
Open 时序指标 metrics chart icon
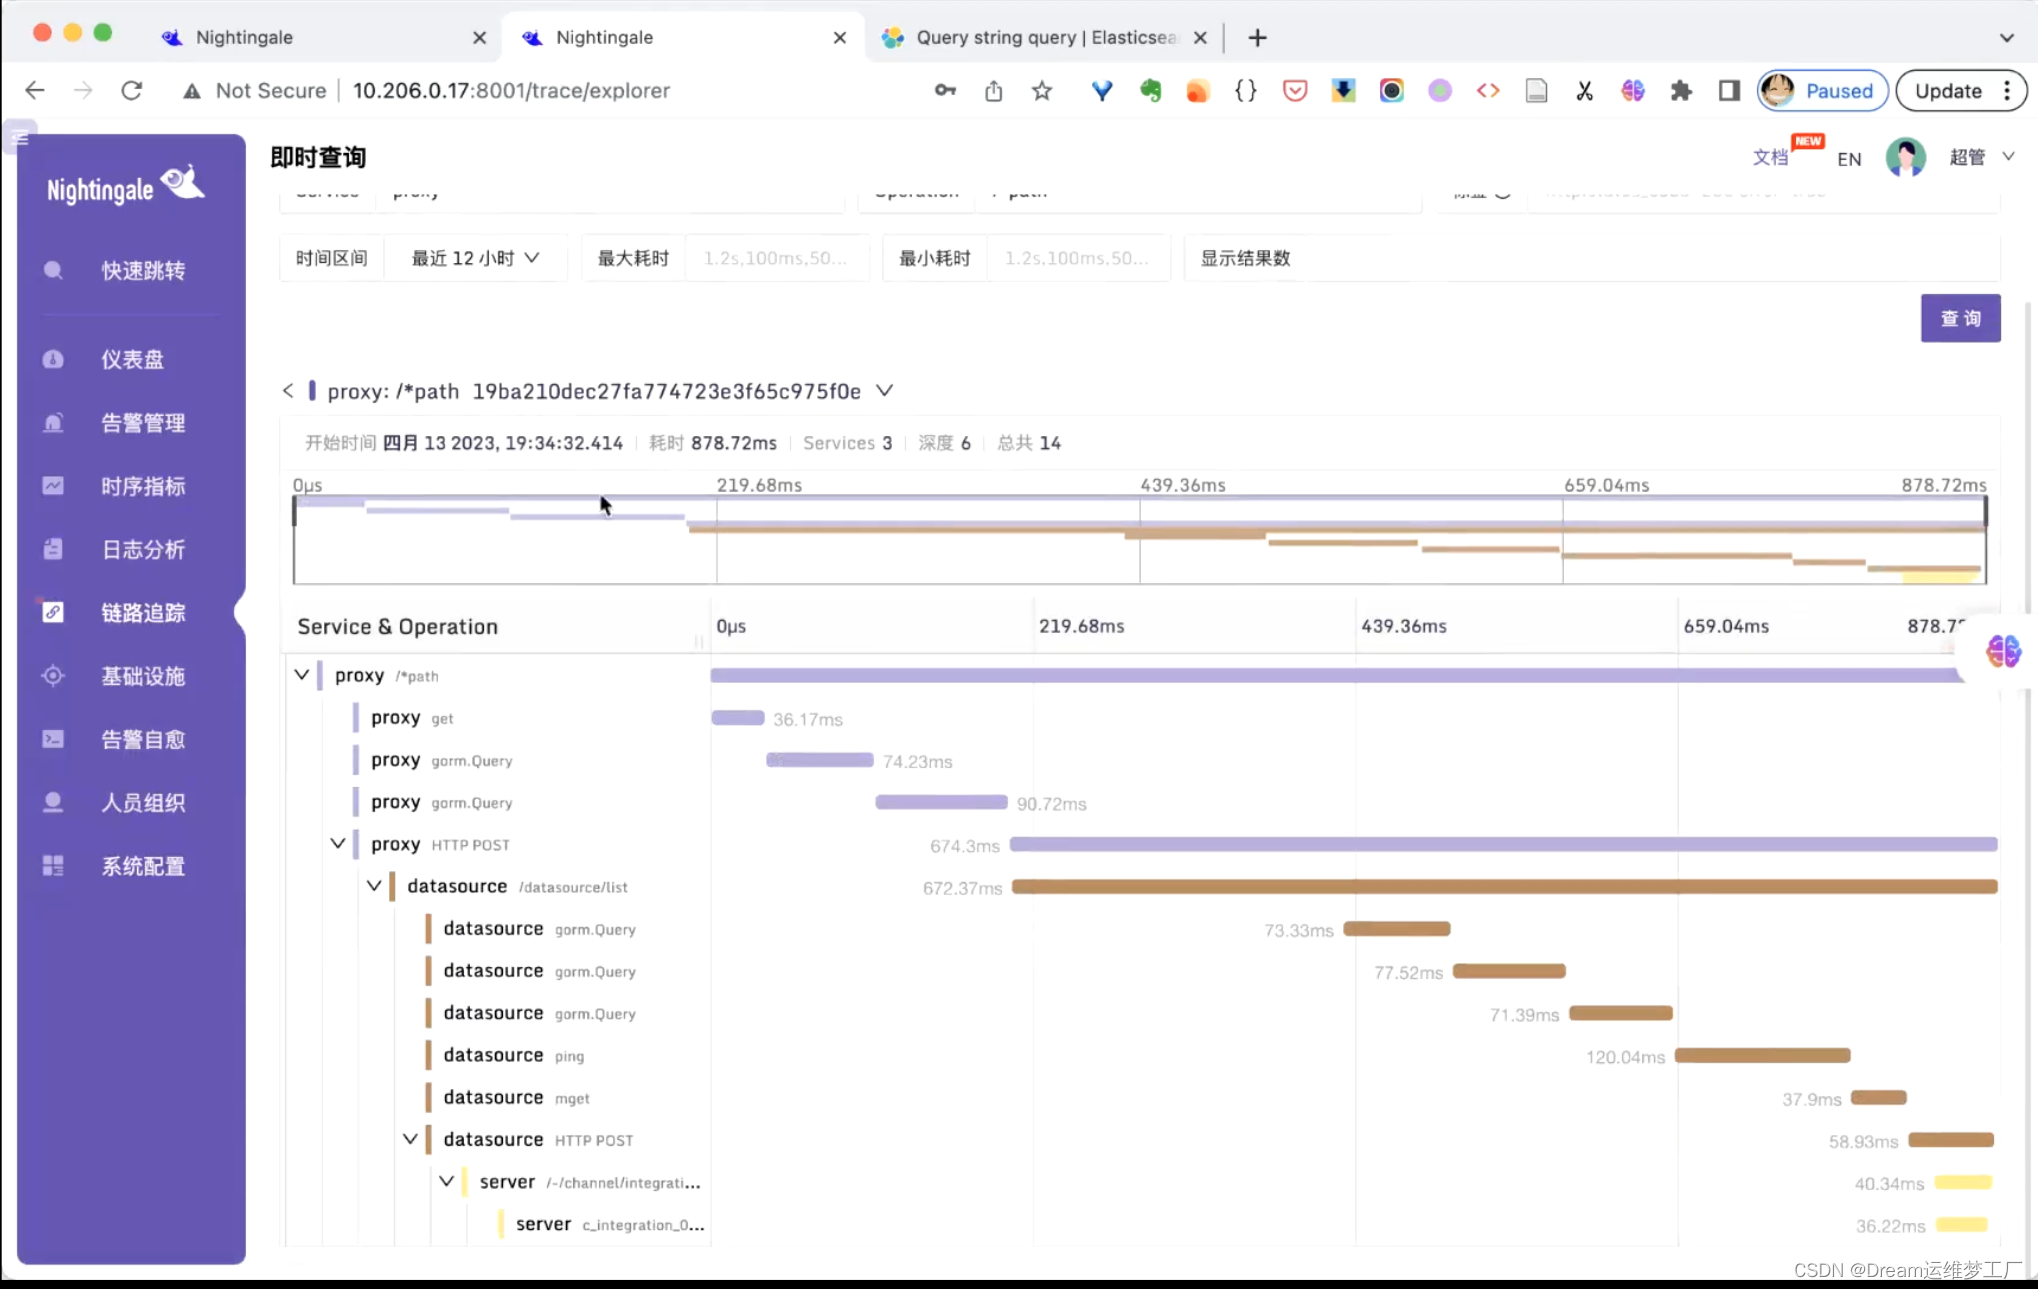(x=53, y=486)
